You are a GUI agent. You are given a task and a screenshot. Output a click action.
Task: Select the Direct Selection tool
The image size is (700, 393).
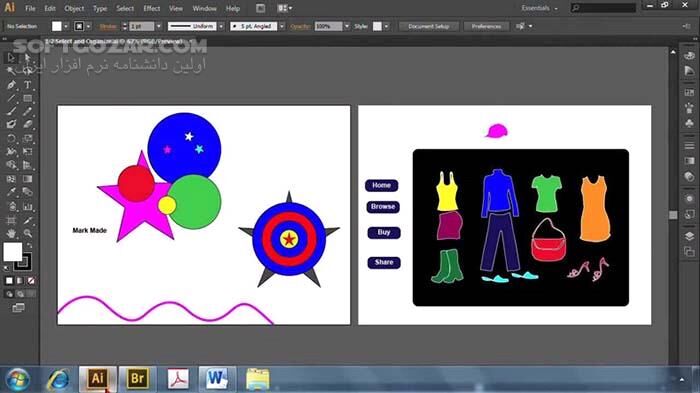pyautogui.click(x=28, y=57)
